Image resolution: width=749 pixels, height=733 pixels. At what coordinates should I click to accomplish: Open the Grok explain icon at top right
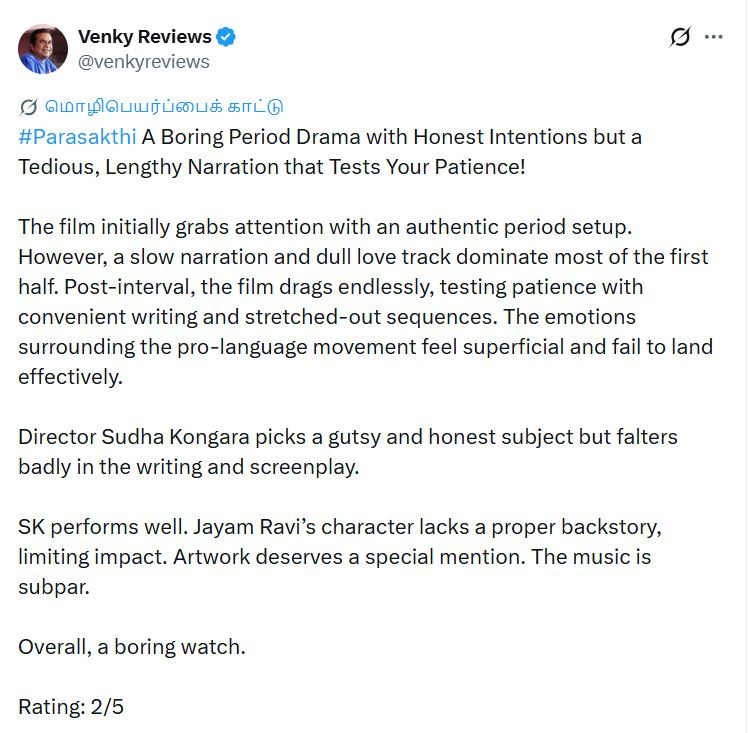679,38
